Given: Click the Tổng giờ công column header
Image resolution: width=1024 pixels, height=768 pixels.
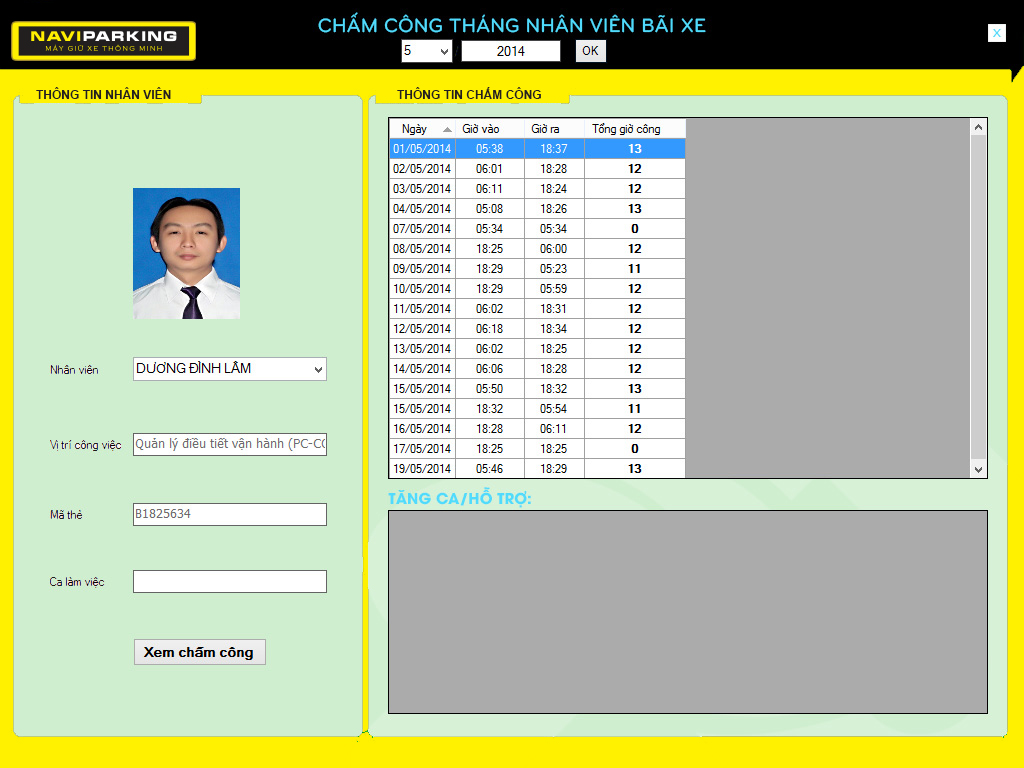Looking at the screenshot, I should [x=633, y=129].
